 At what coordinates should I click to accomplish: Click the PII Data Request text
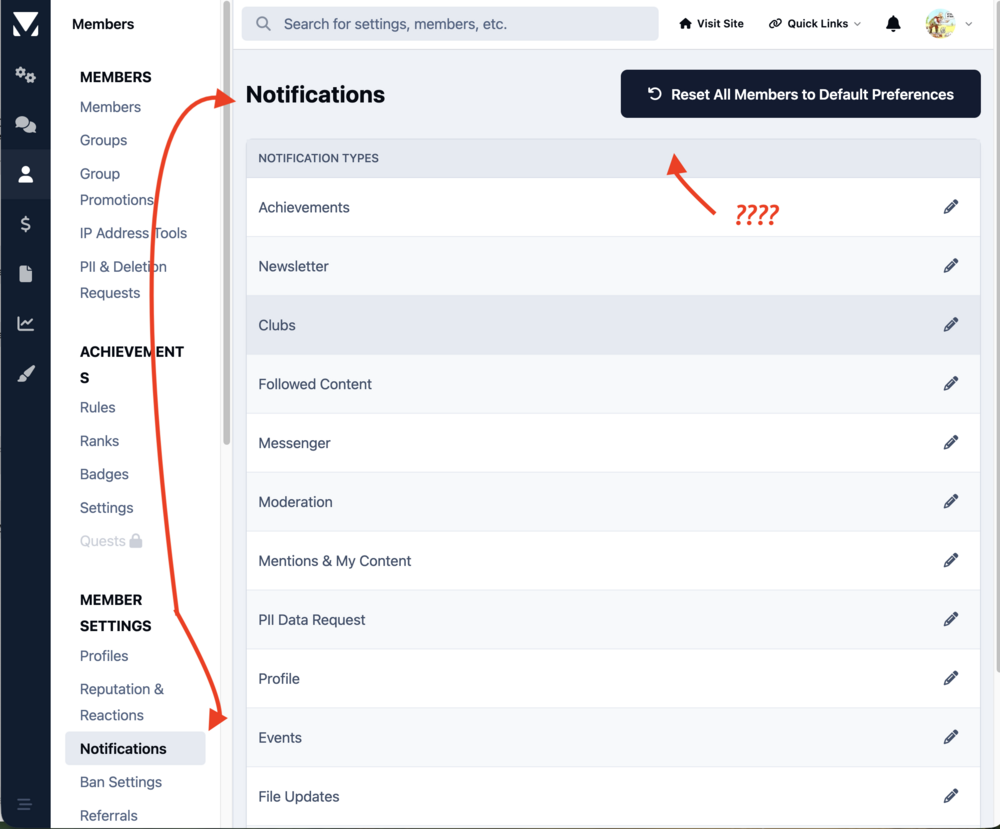[312, 620]
